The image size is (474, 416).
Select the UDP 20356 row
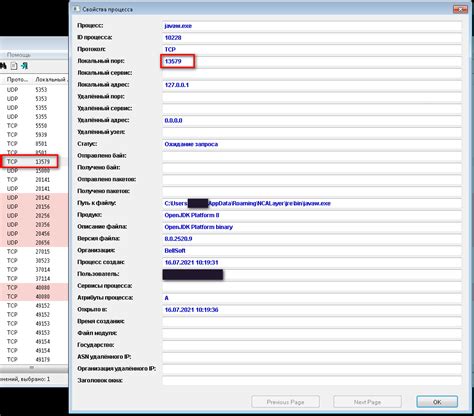pyautogui.click(x=34, y=225)
